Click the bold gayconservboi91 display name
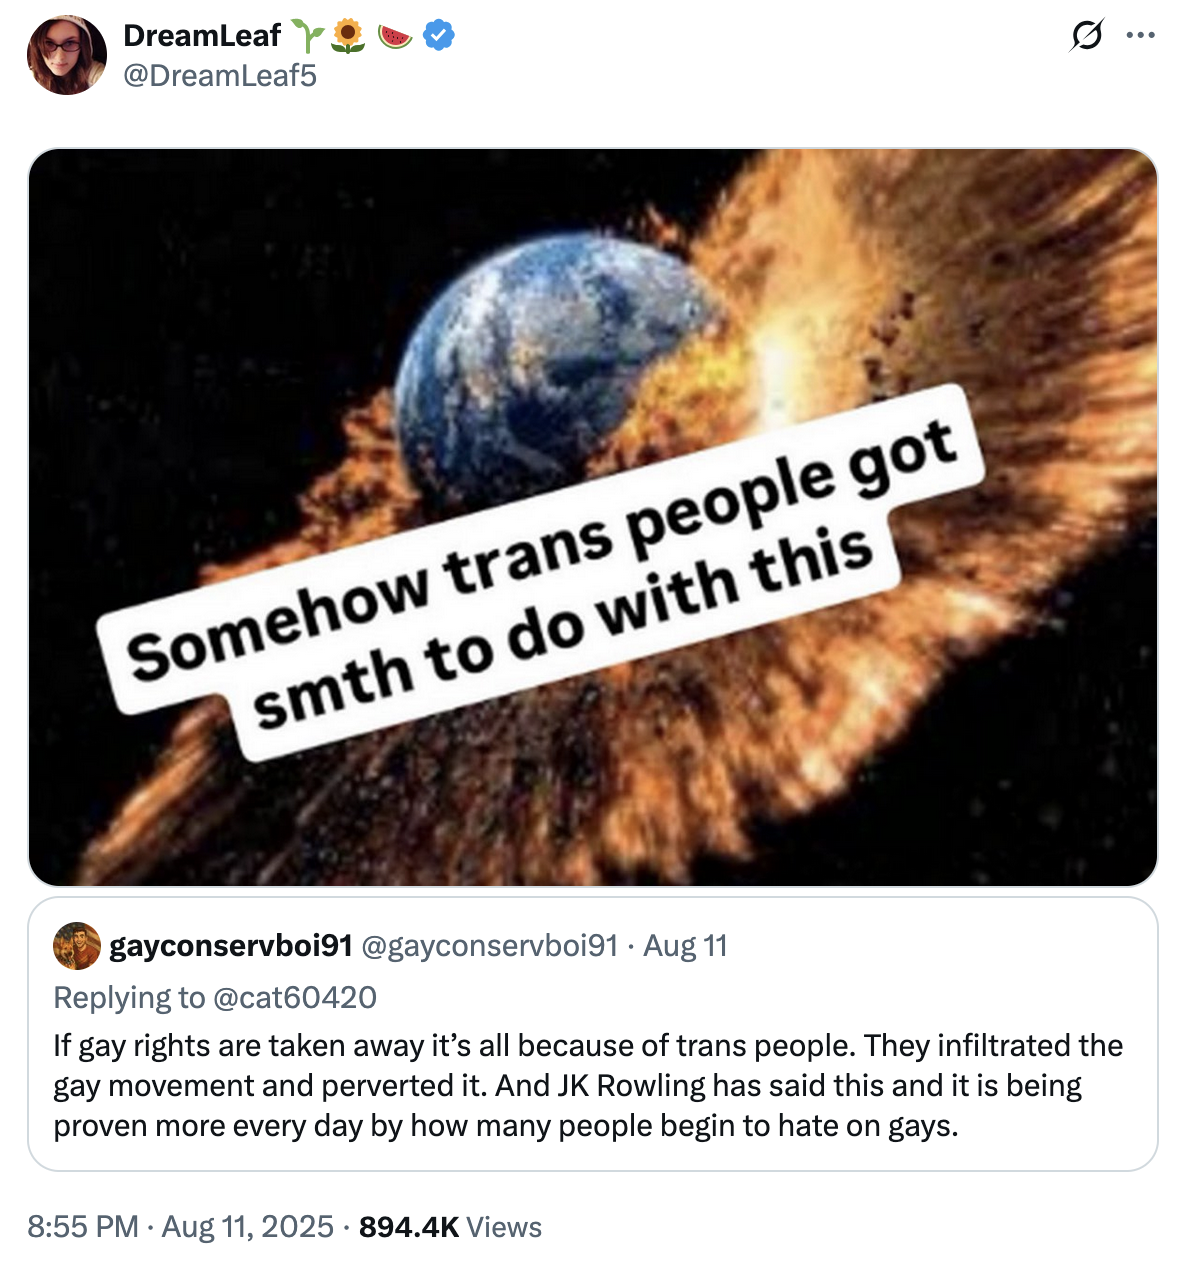Image resolution: width=1182 pixels, height=1274 pixels. [230, 946]
